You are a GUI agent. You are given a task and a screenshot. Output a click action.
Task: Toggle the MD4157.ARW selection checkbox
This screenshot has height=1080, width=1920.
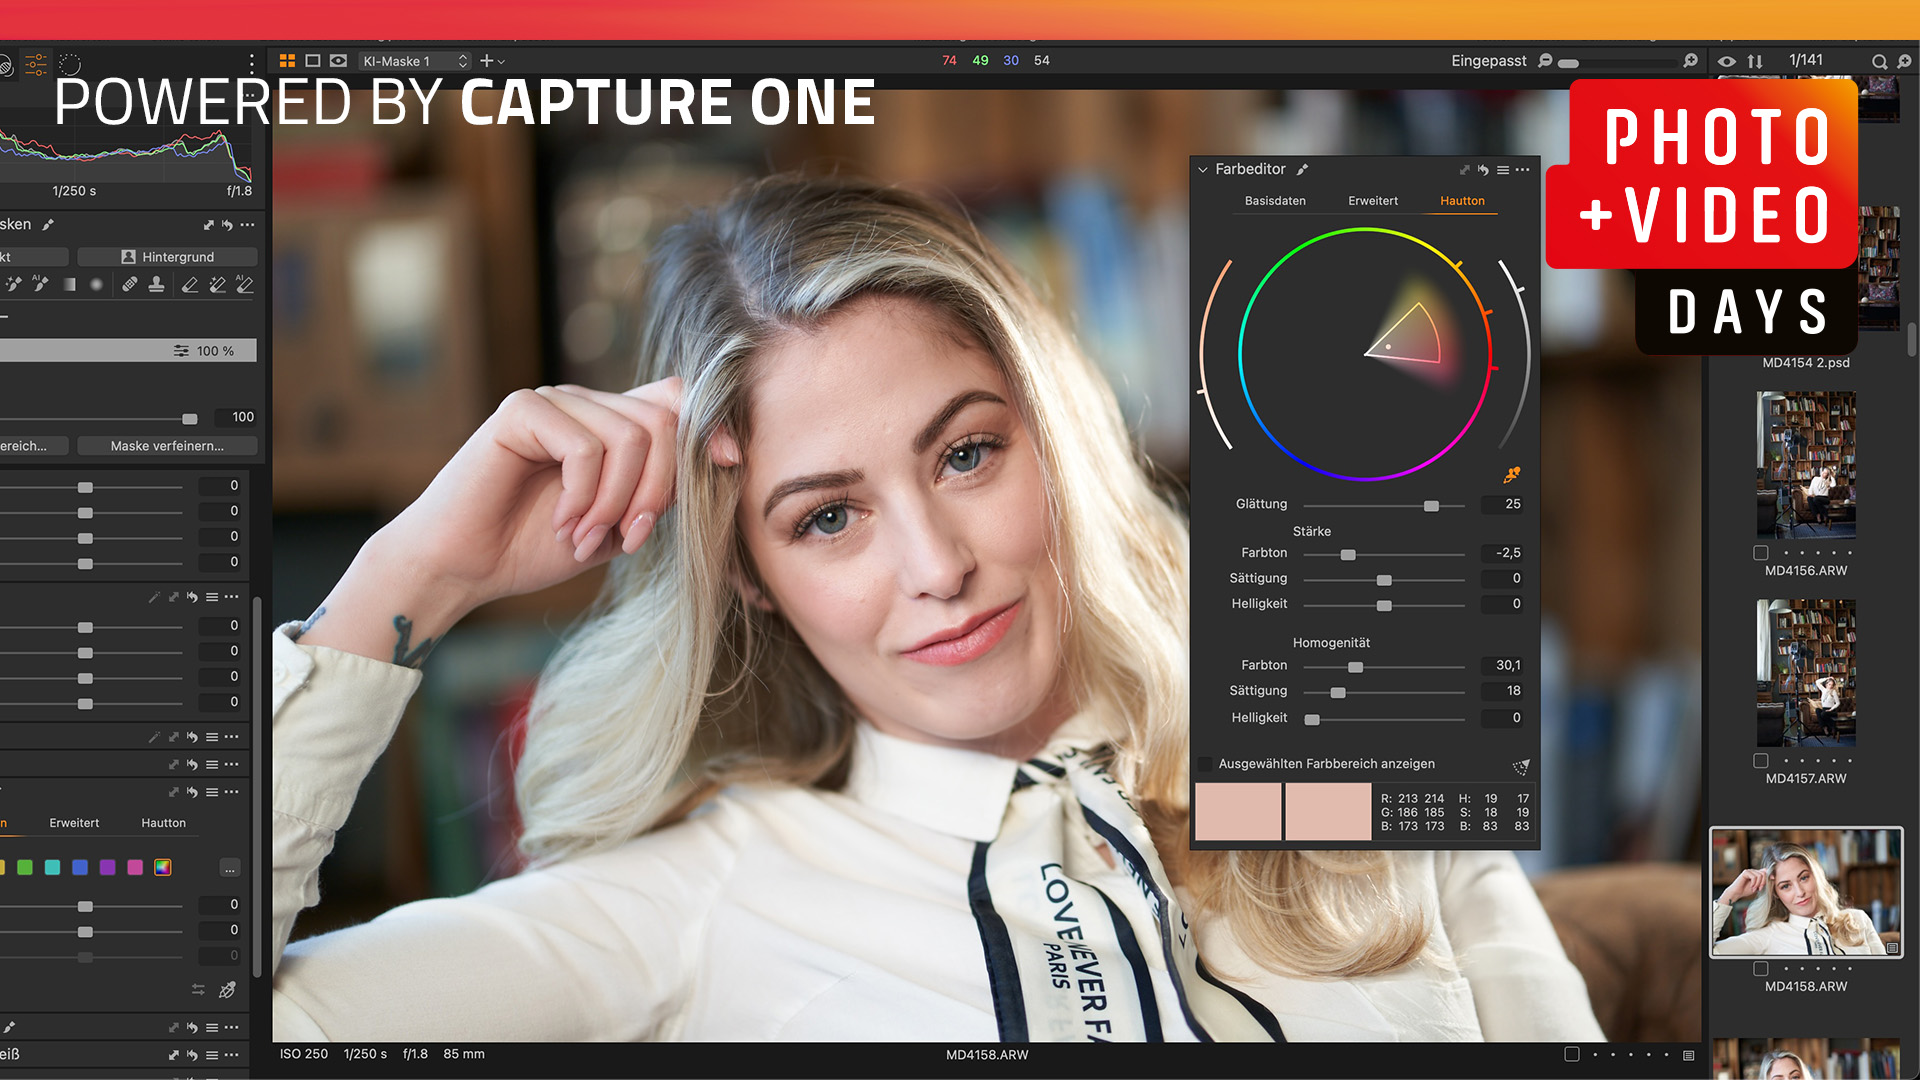pyautogui.click(x=1761, y=761)
